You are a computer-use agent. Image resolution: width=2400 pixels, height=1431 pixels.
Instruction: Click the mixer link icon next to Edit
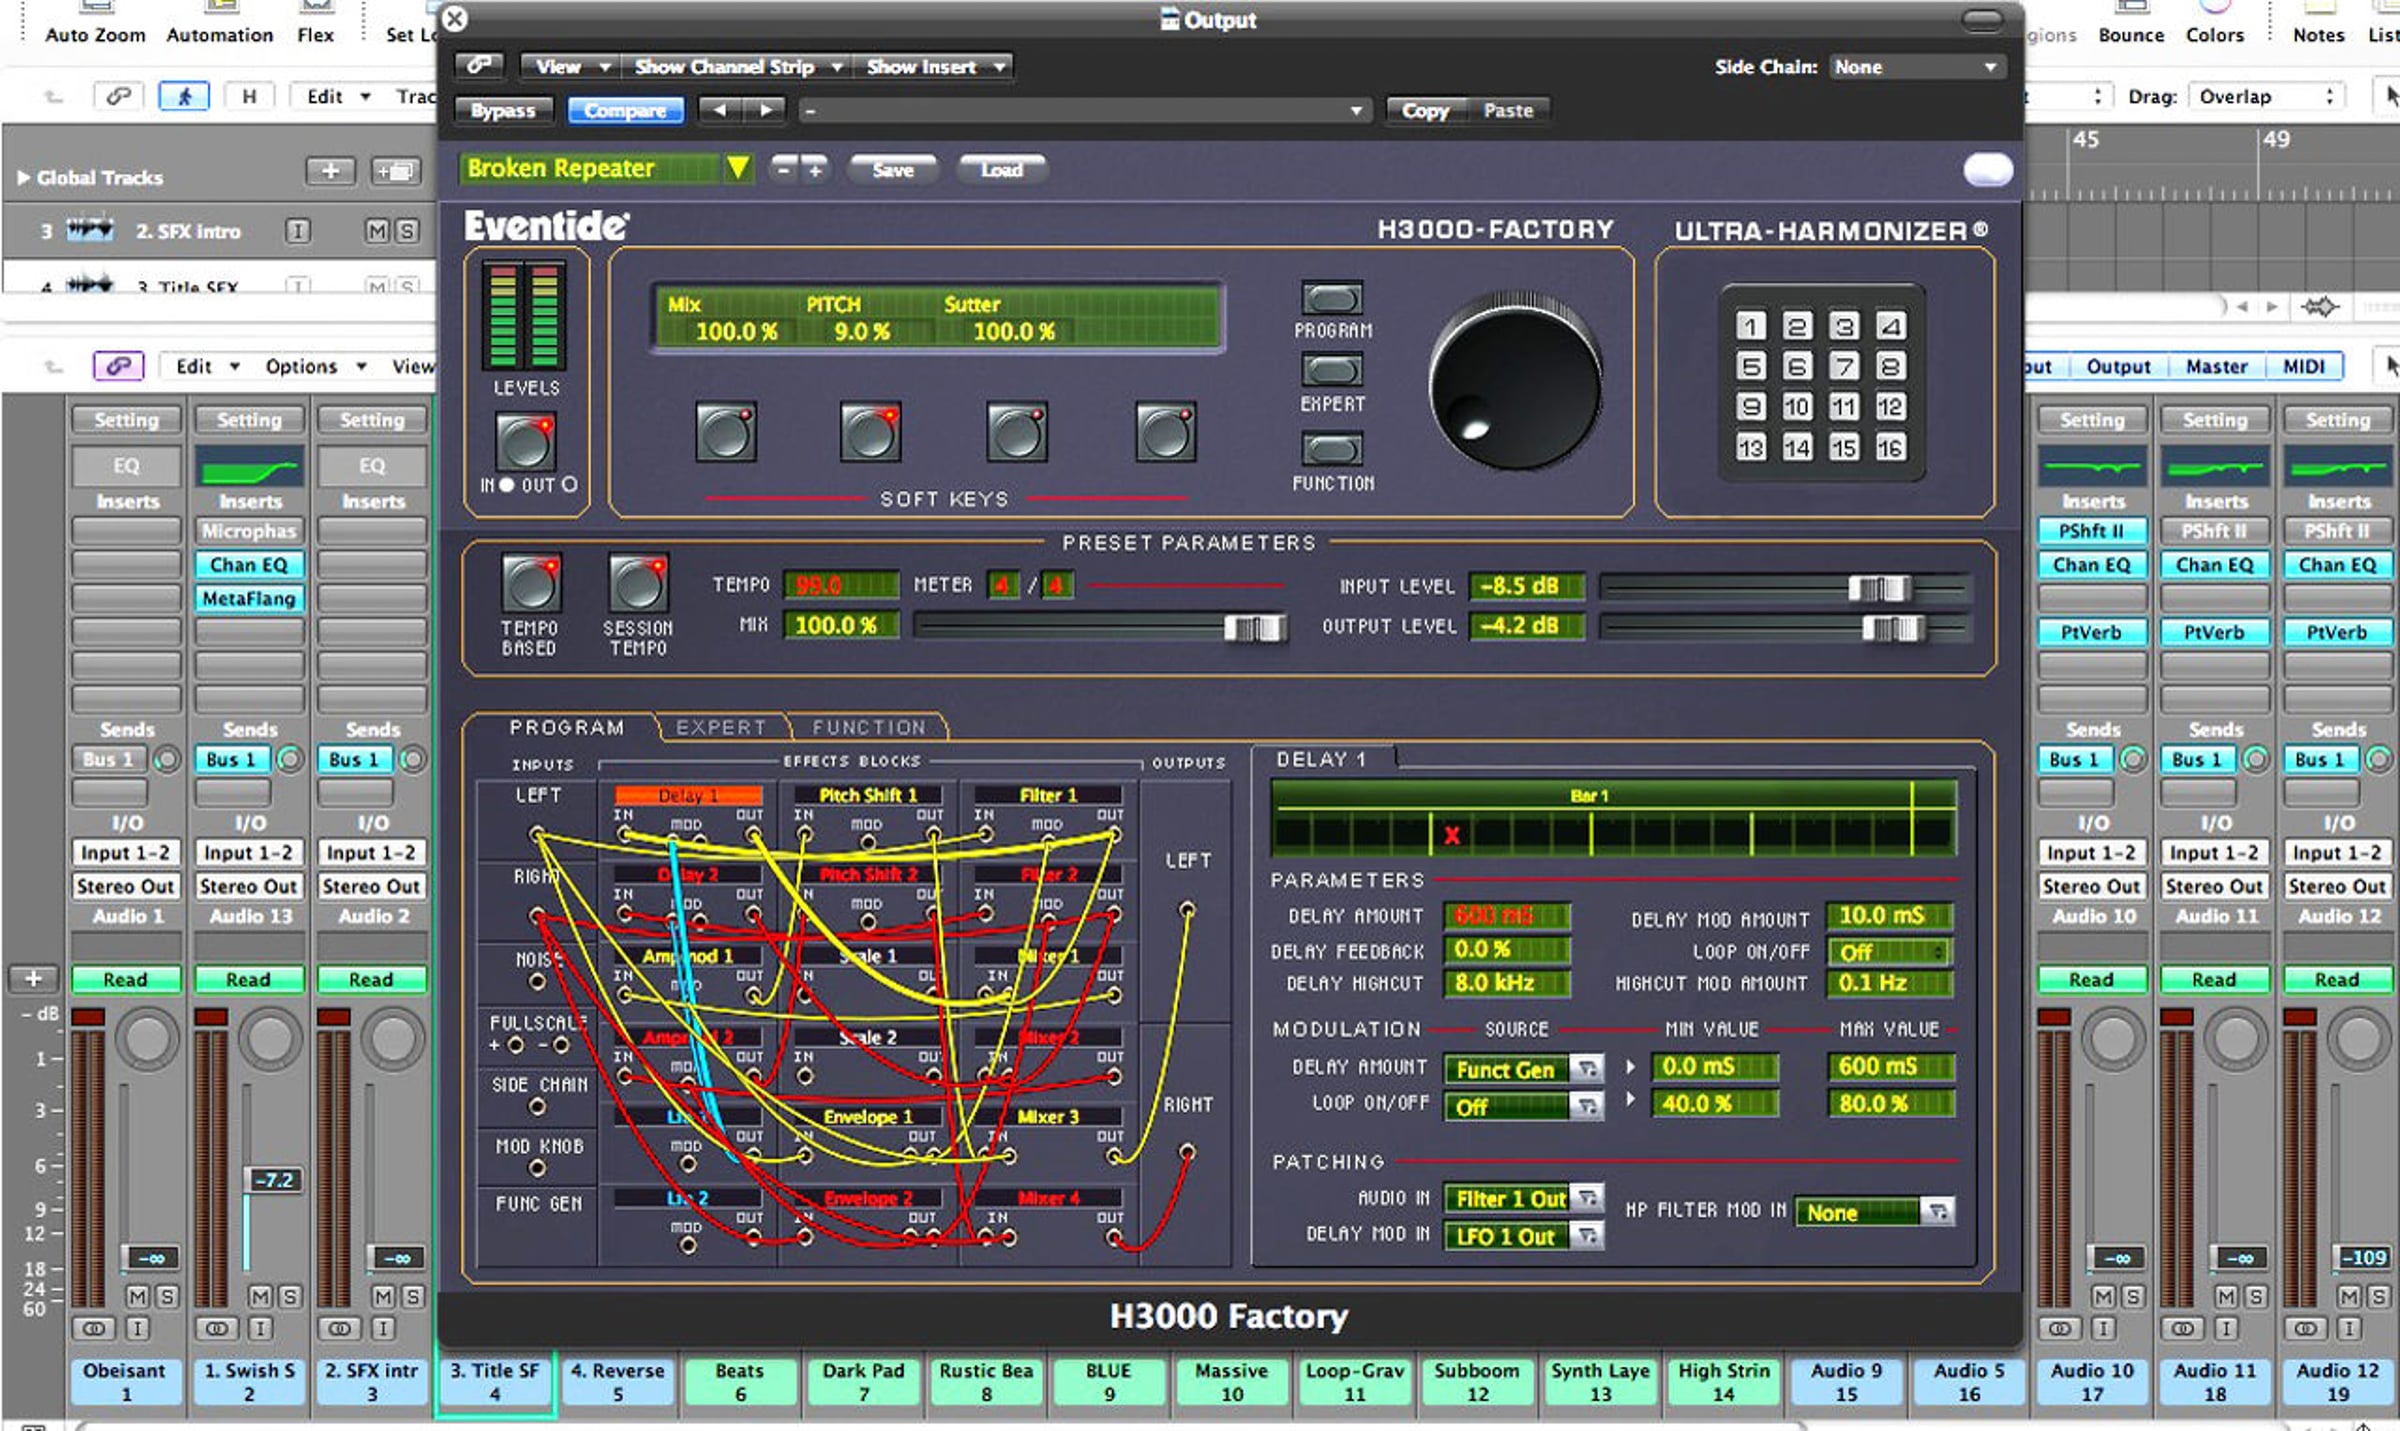point(118,366)
